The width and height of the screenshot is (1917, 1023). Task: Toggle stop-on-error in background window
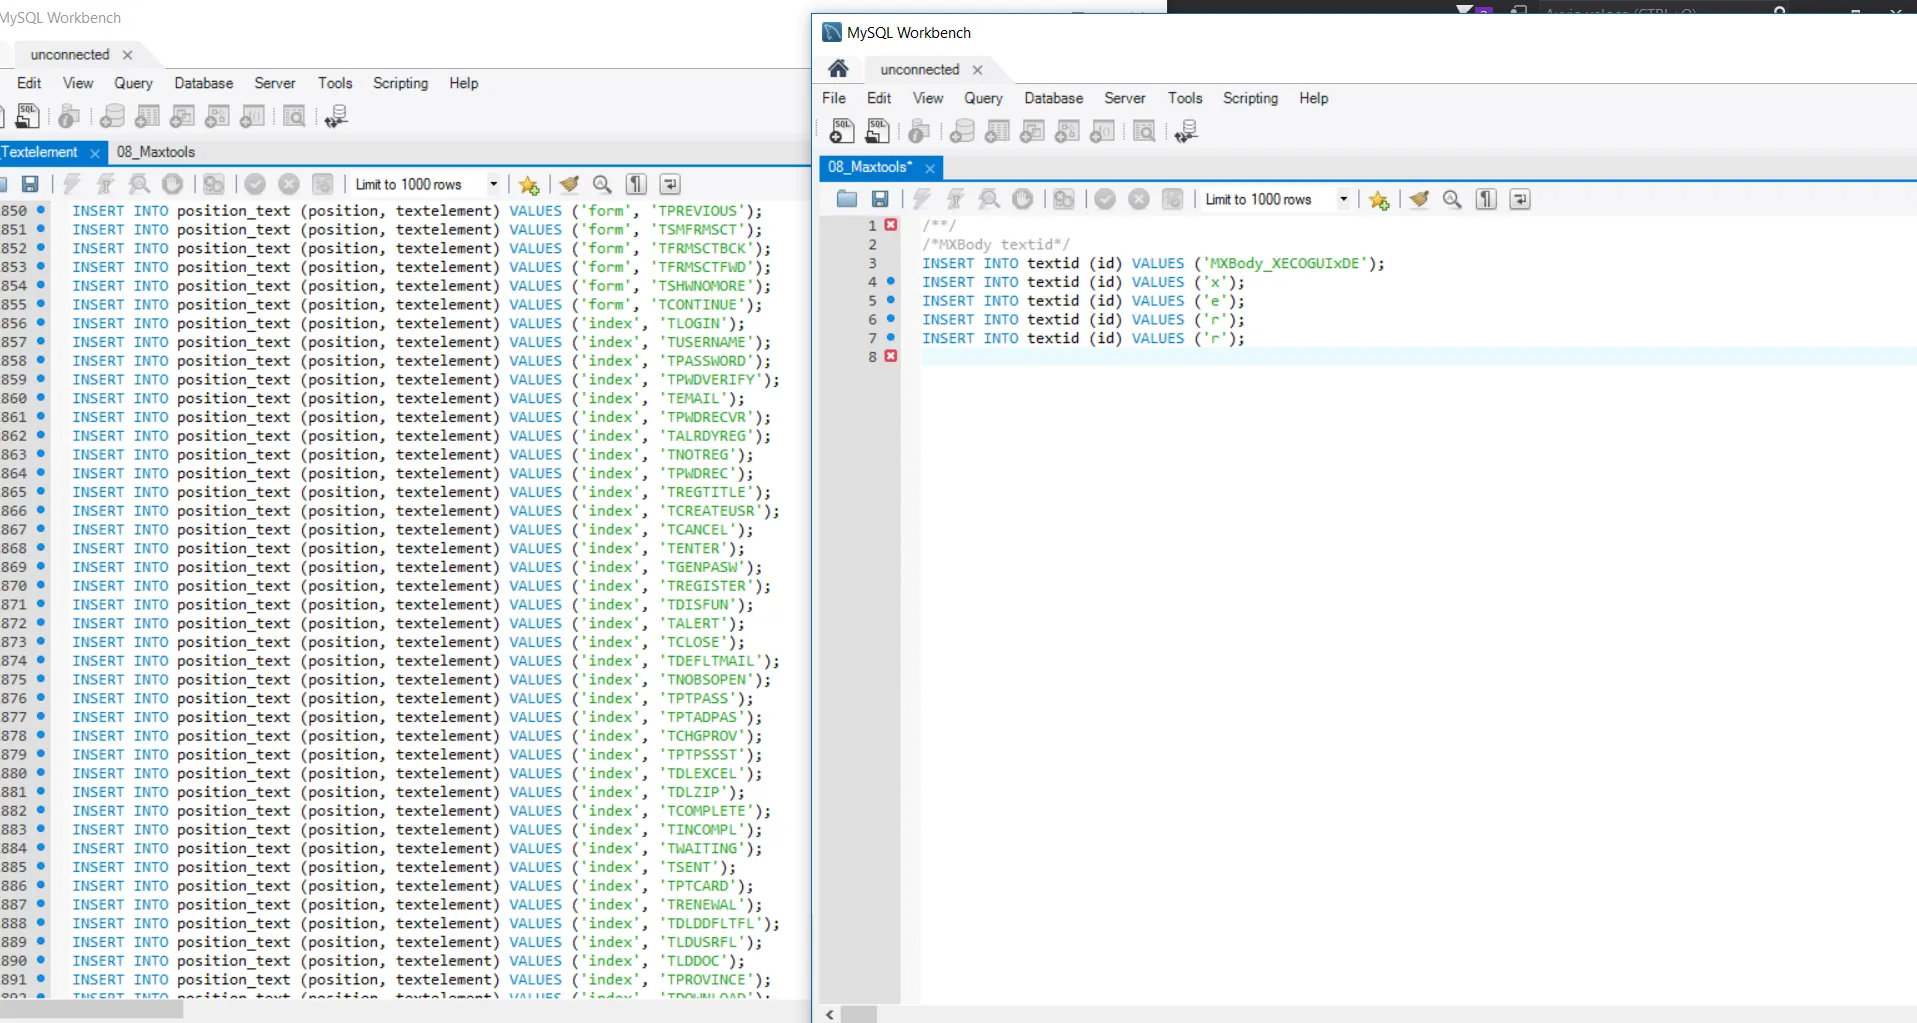click(214, 184)
